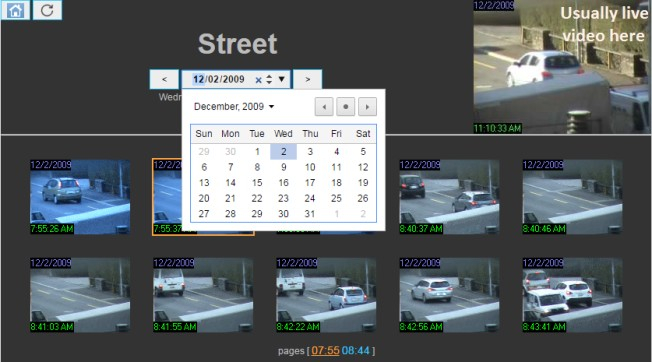This screenshot has width=652, height=362.
Task: View the 8:42:22 AM snapshot thumbnail
Action: [326, 295]
